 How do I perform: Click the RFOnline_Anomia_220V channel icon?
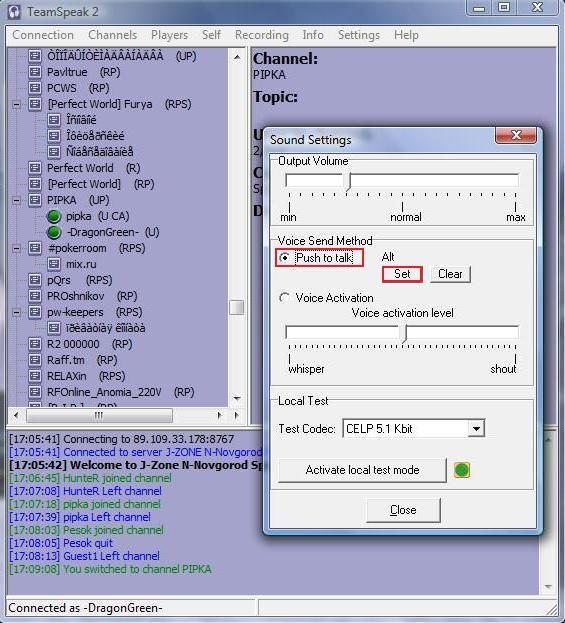pyautogui.click(x=35, y=392)
